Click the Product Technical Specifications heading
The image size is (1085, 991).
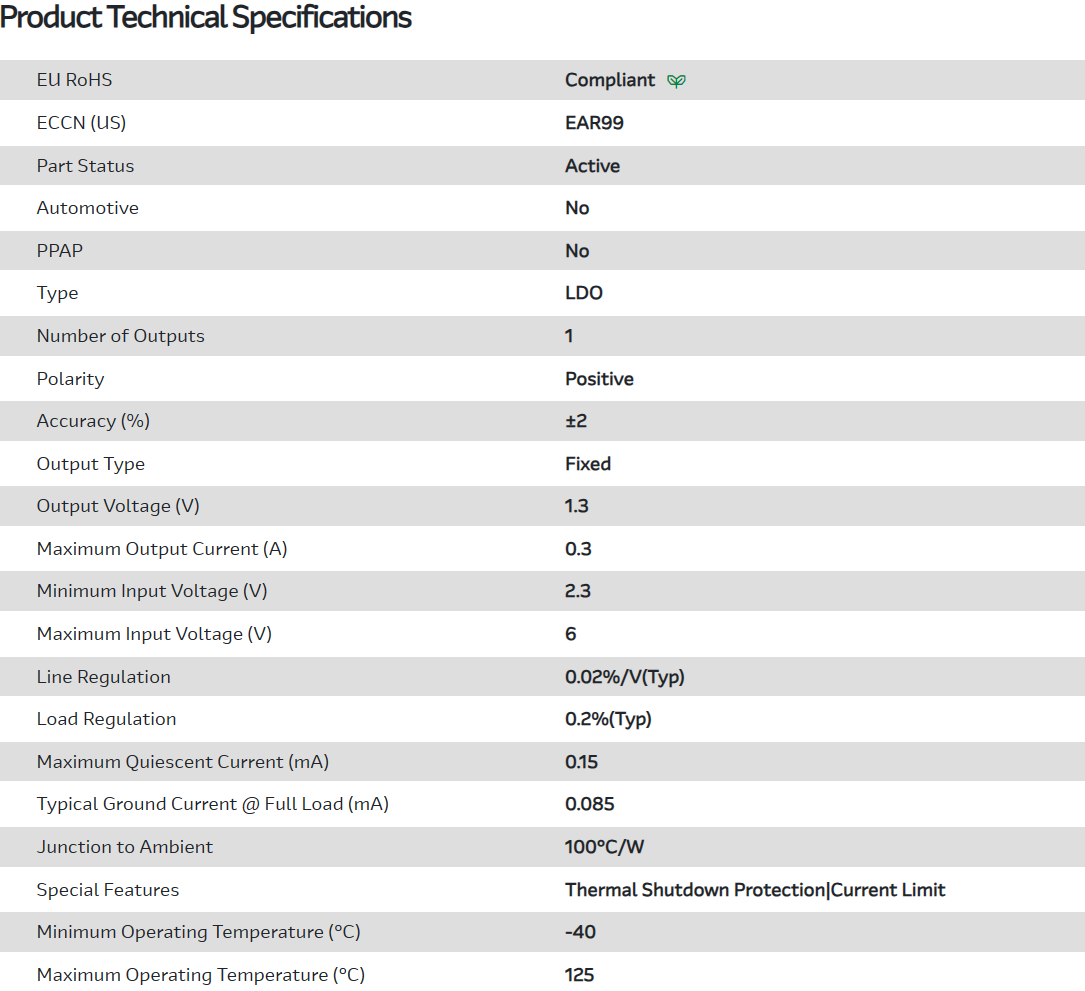click(x=206, y=17)
